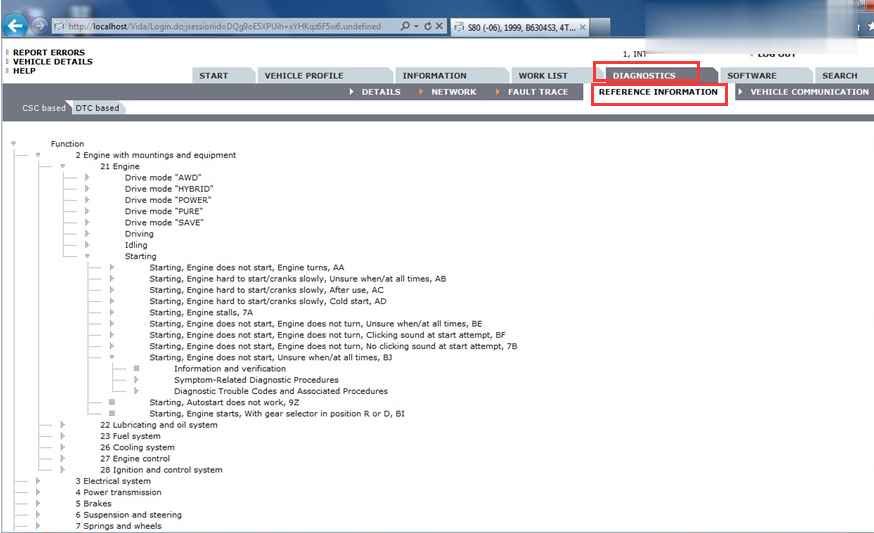The image size is (874, 533).
Task: Select Starting, Engine hard to start, Cold start, AD
Action: coord(268,301)
